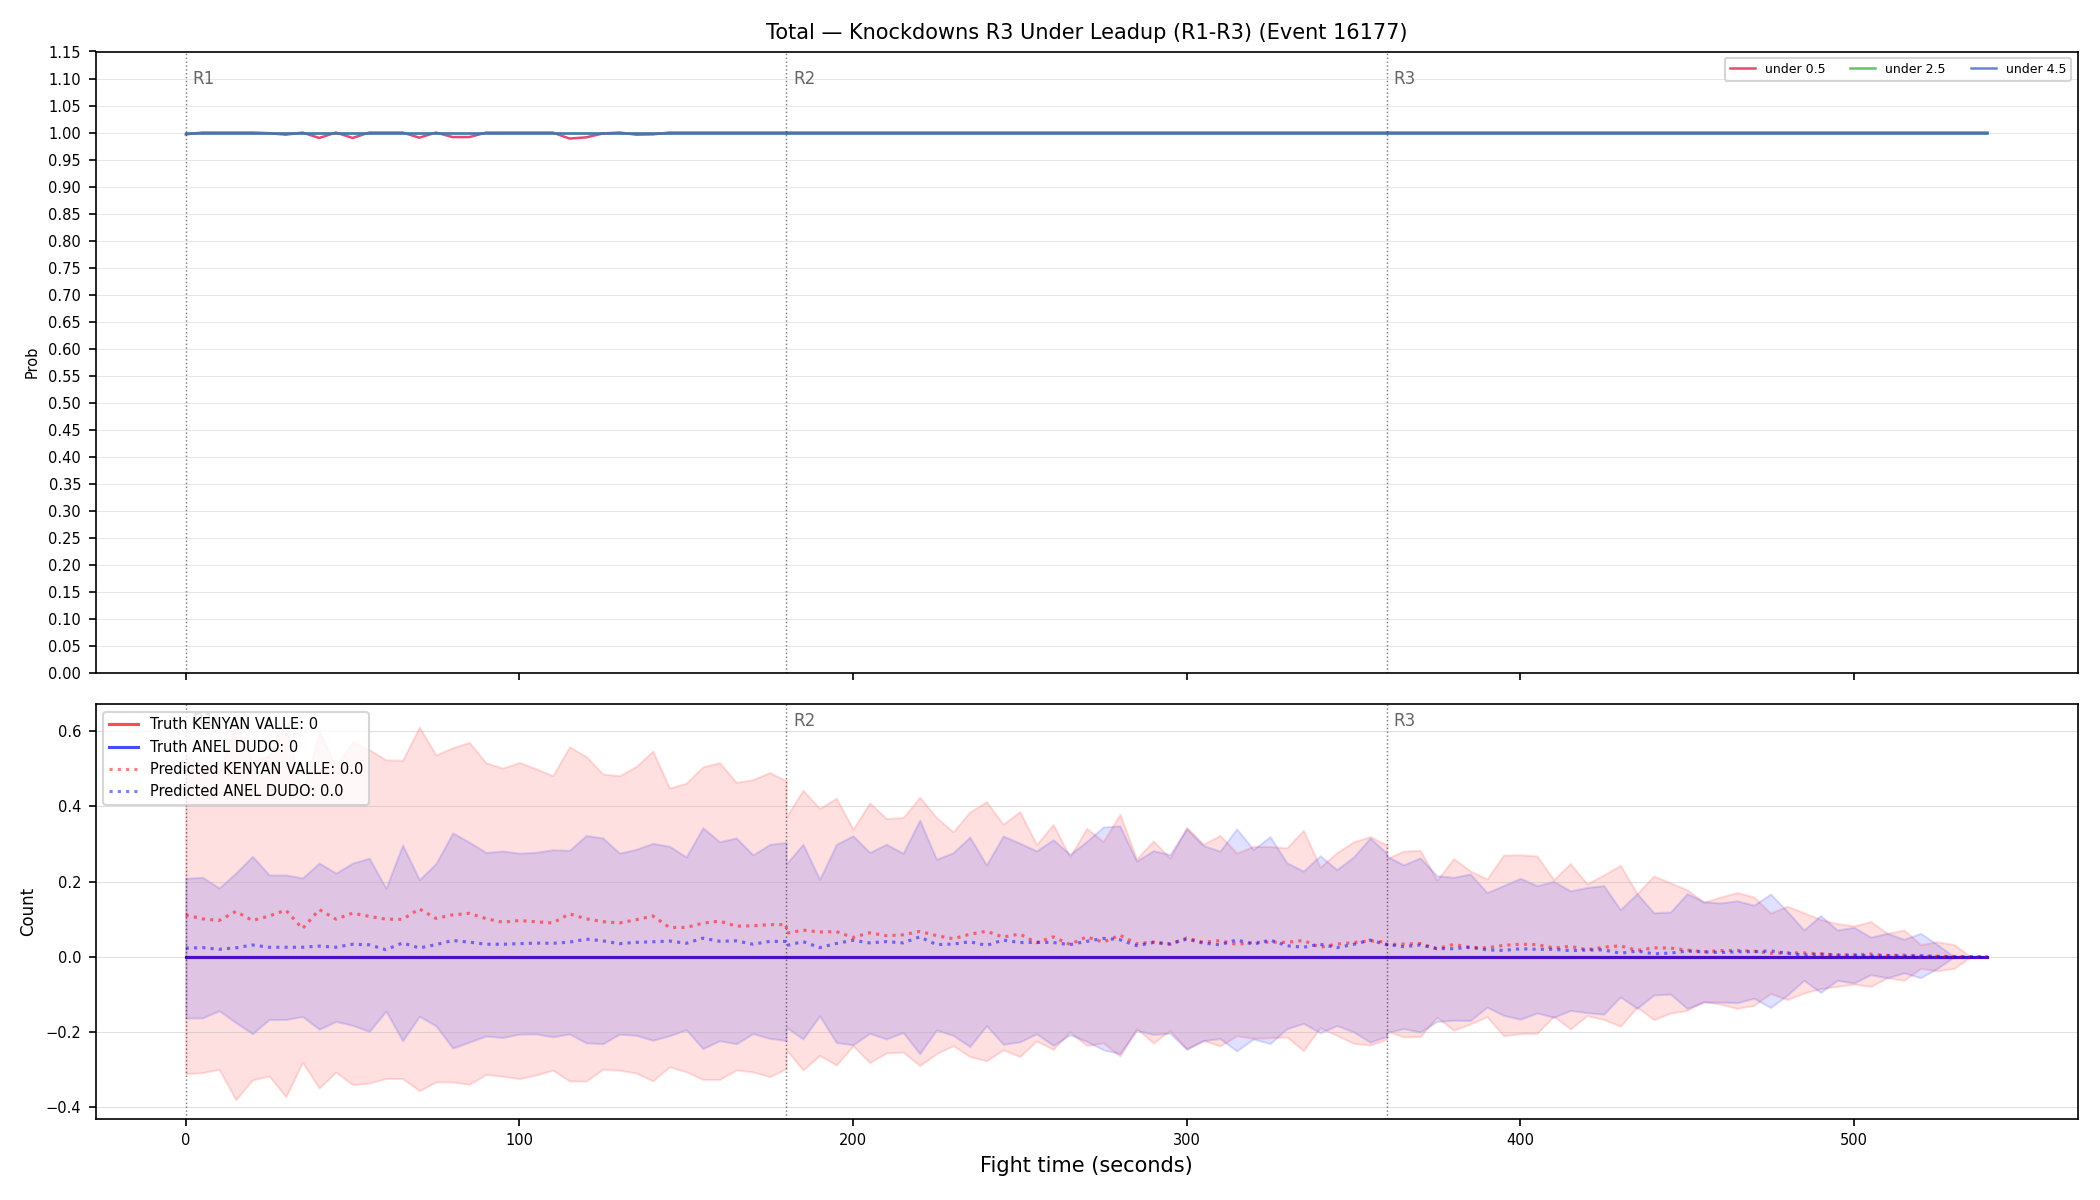The width and height of the screenshot is (2100, 1200).
Task: Click the 'Truth KENYAN VALLE: 0' legend entry
Action: coord(234,724)
